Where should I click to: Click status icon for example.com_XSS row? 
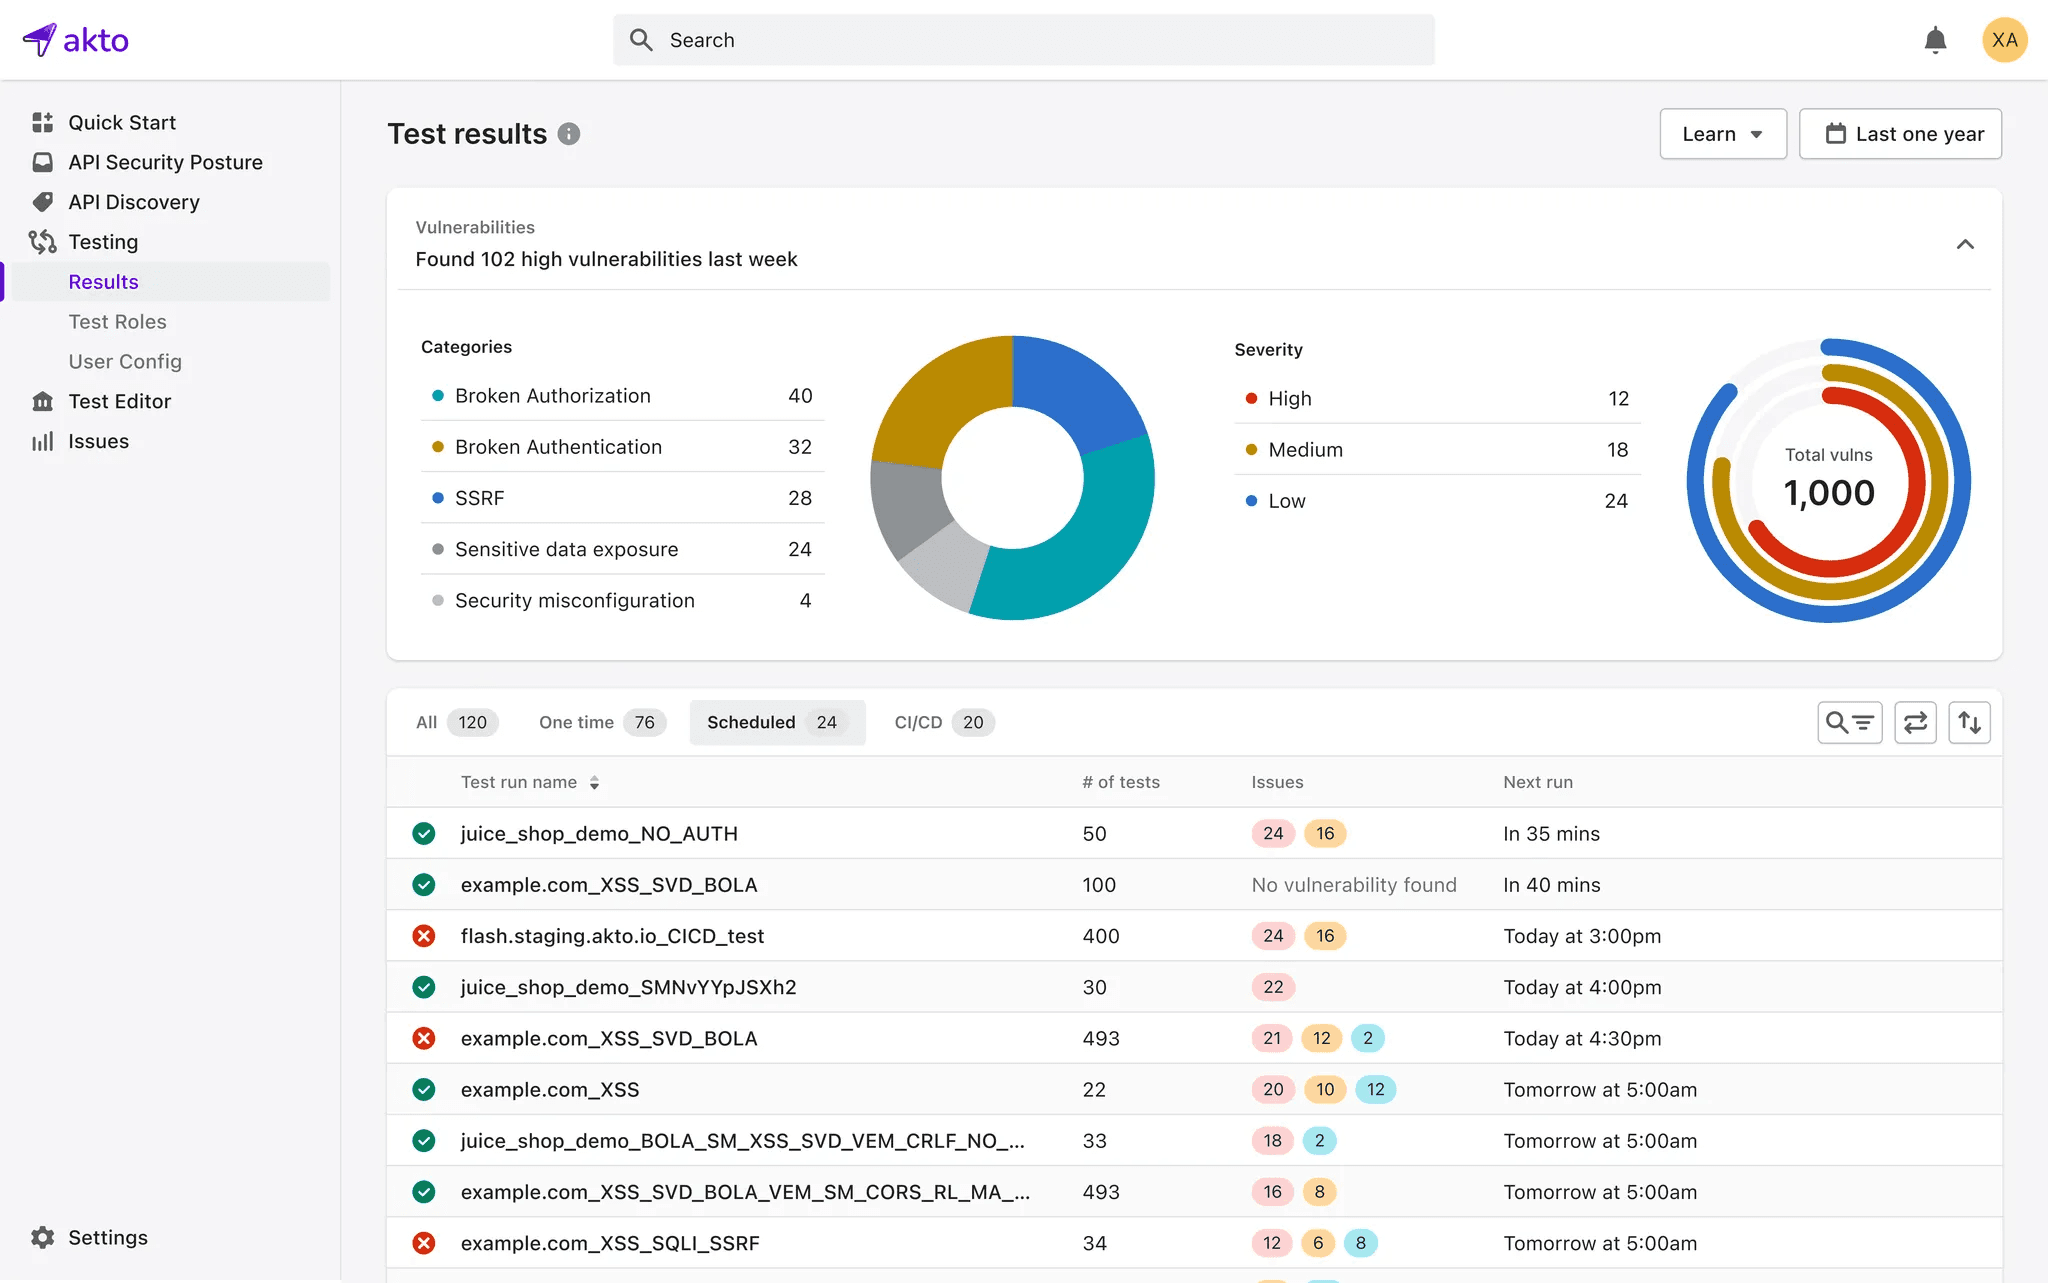click(424, 1089)
